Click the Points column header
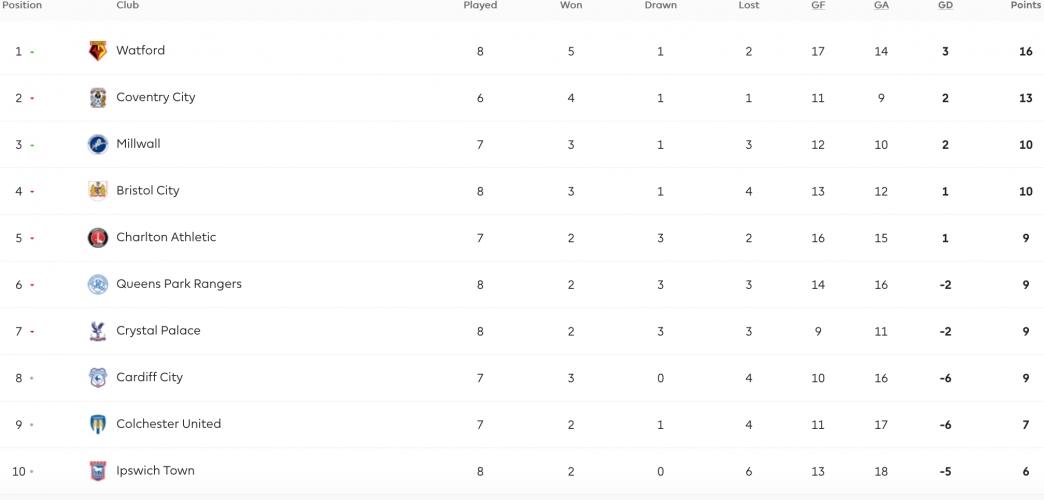Image resolution: width=1044 pixels, height=500 pixels. coord(1026,5)
